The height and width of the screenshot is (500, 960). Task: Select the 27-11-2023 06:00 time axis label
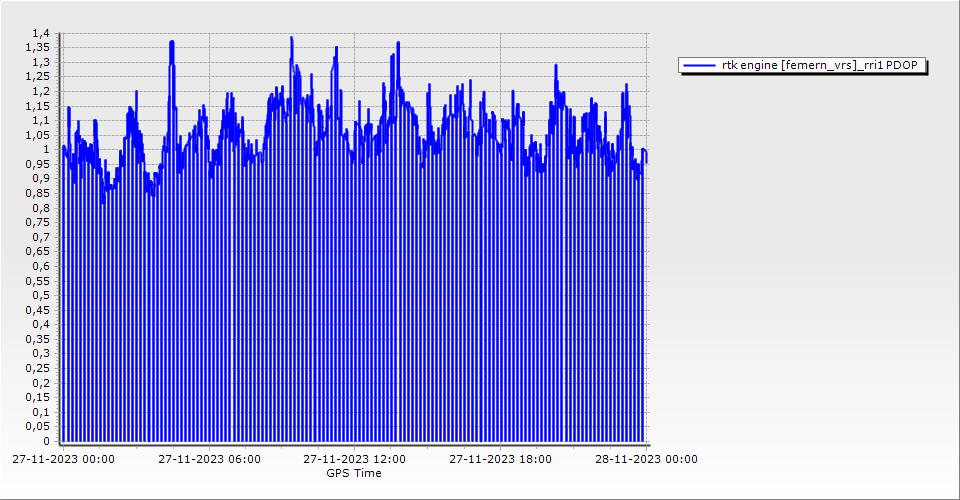click(x=210, y=459)
